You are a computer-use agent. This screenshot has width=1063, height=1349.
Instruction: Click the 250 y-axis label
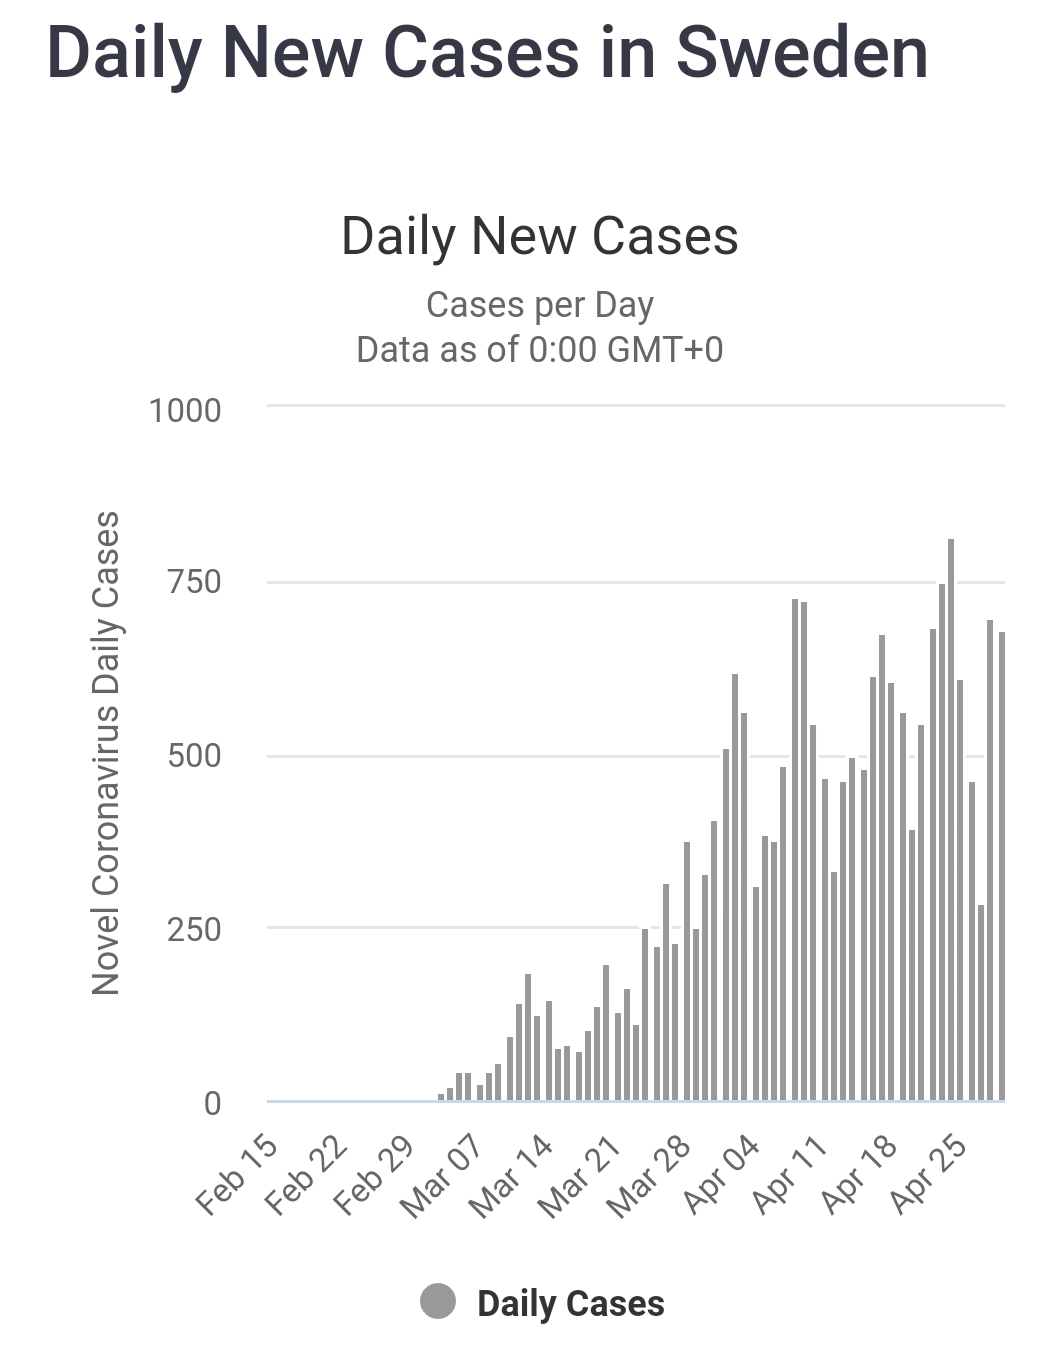point(195,929)
